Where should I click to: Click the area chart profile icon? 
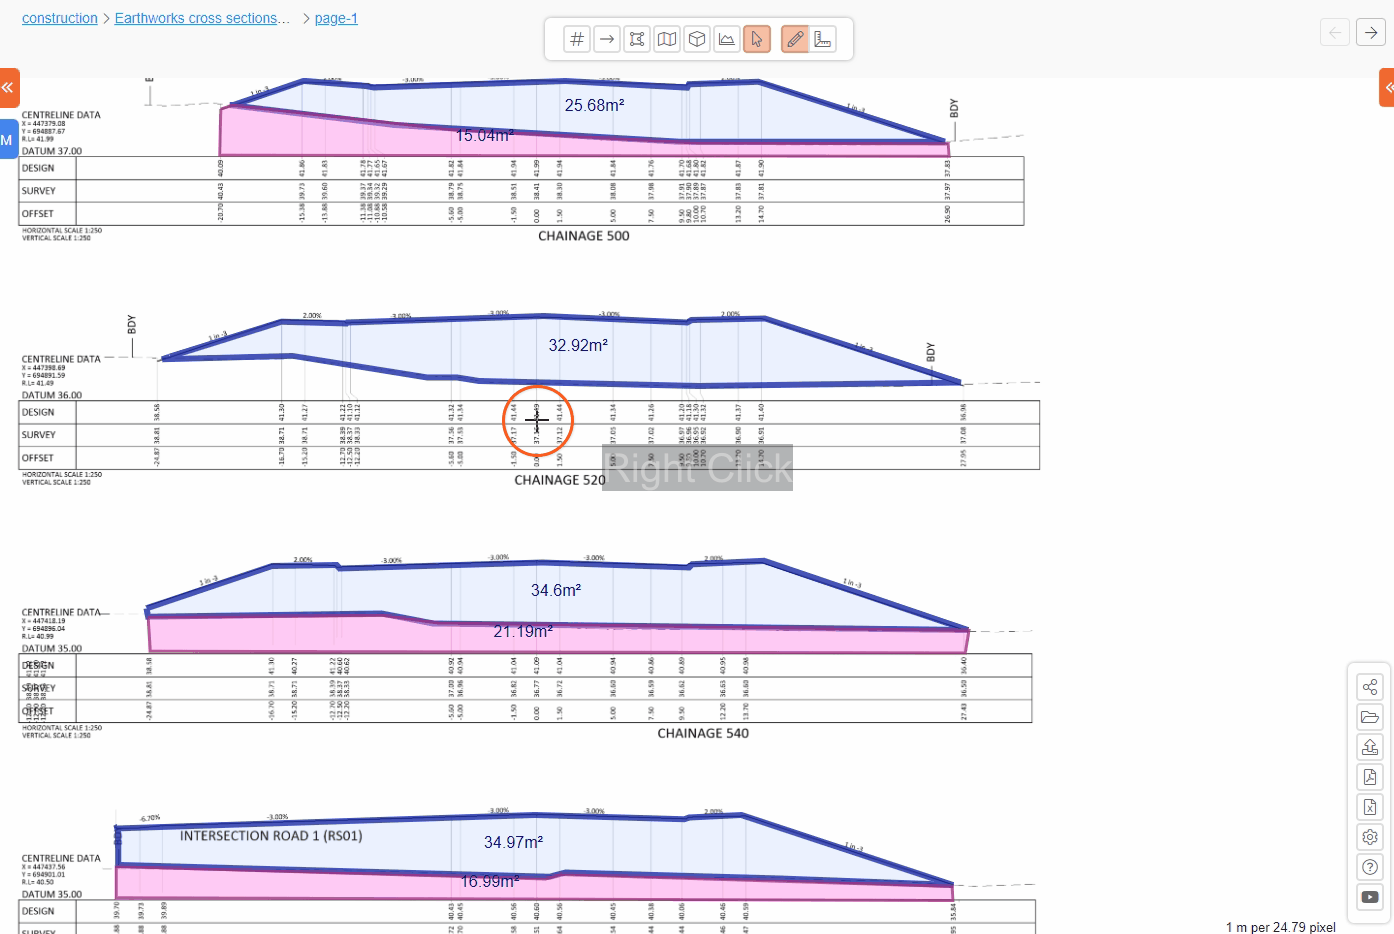pyautogui.click(x=727, y=39)
